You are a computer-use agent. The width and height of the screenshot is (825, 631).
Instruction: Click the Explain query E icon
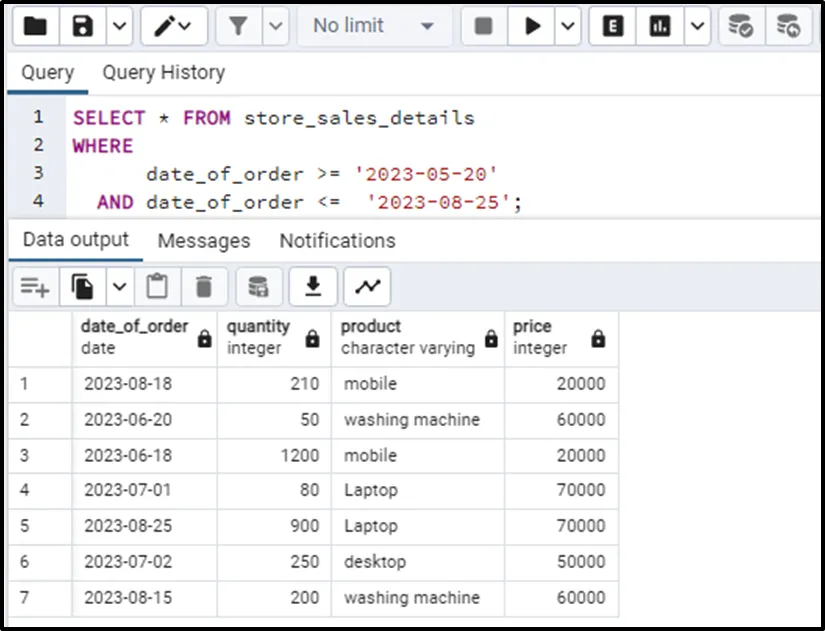pos(613,27)
